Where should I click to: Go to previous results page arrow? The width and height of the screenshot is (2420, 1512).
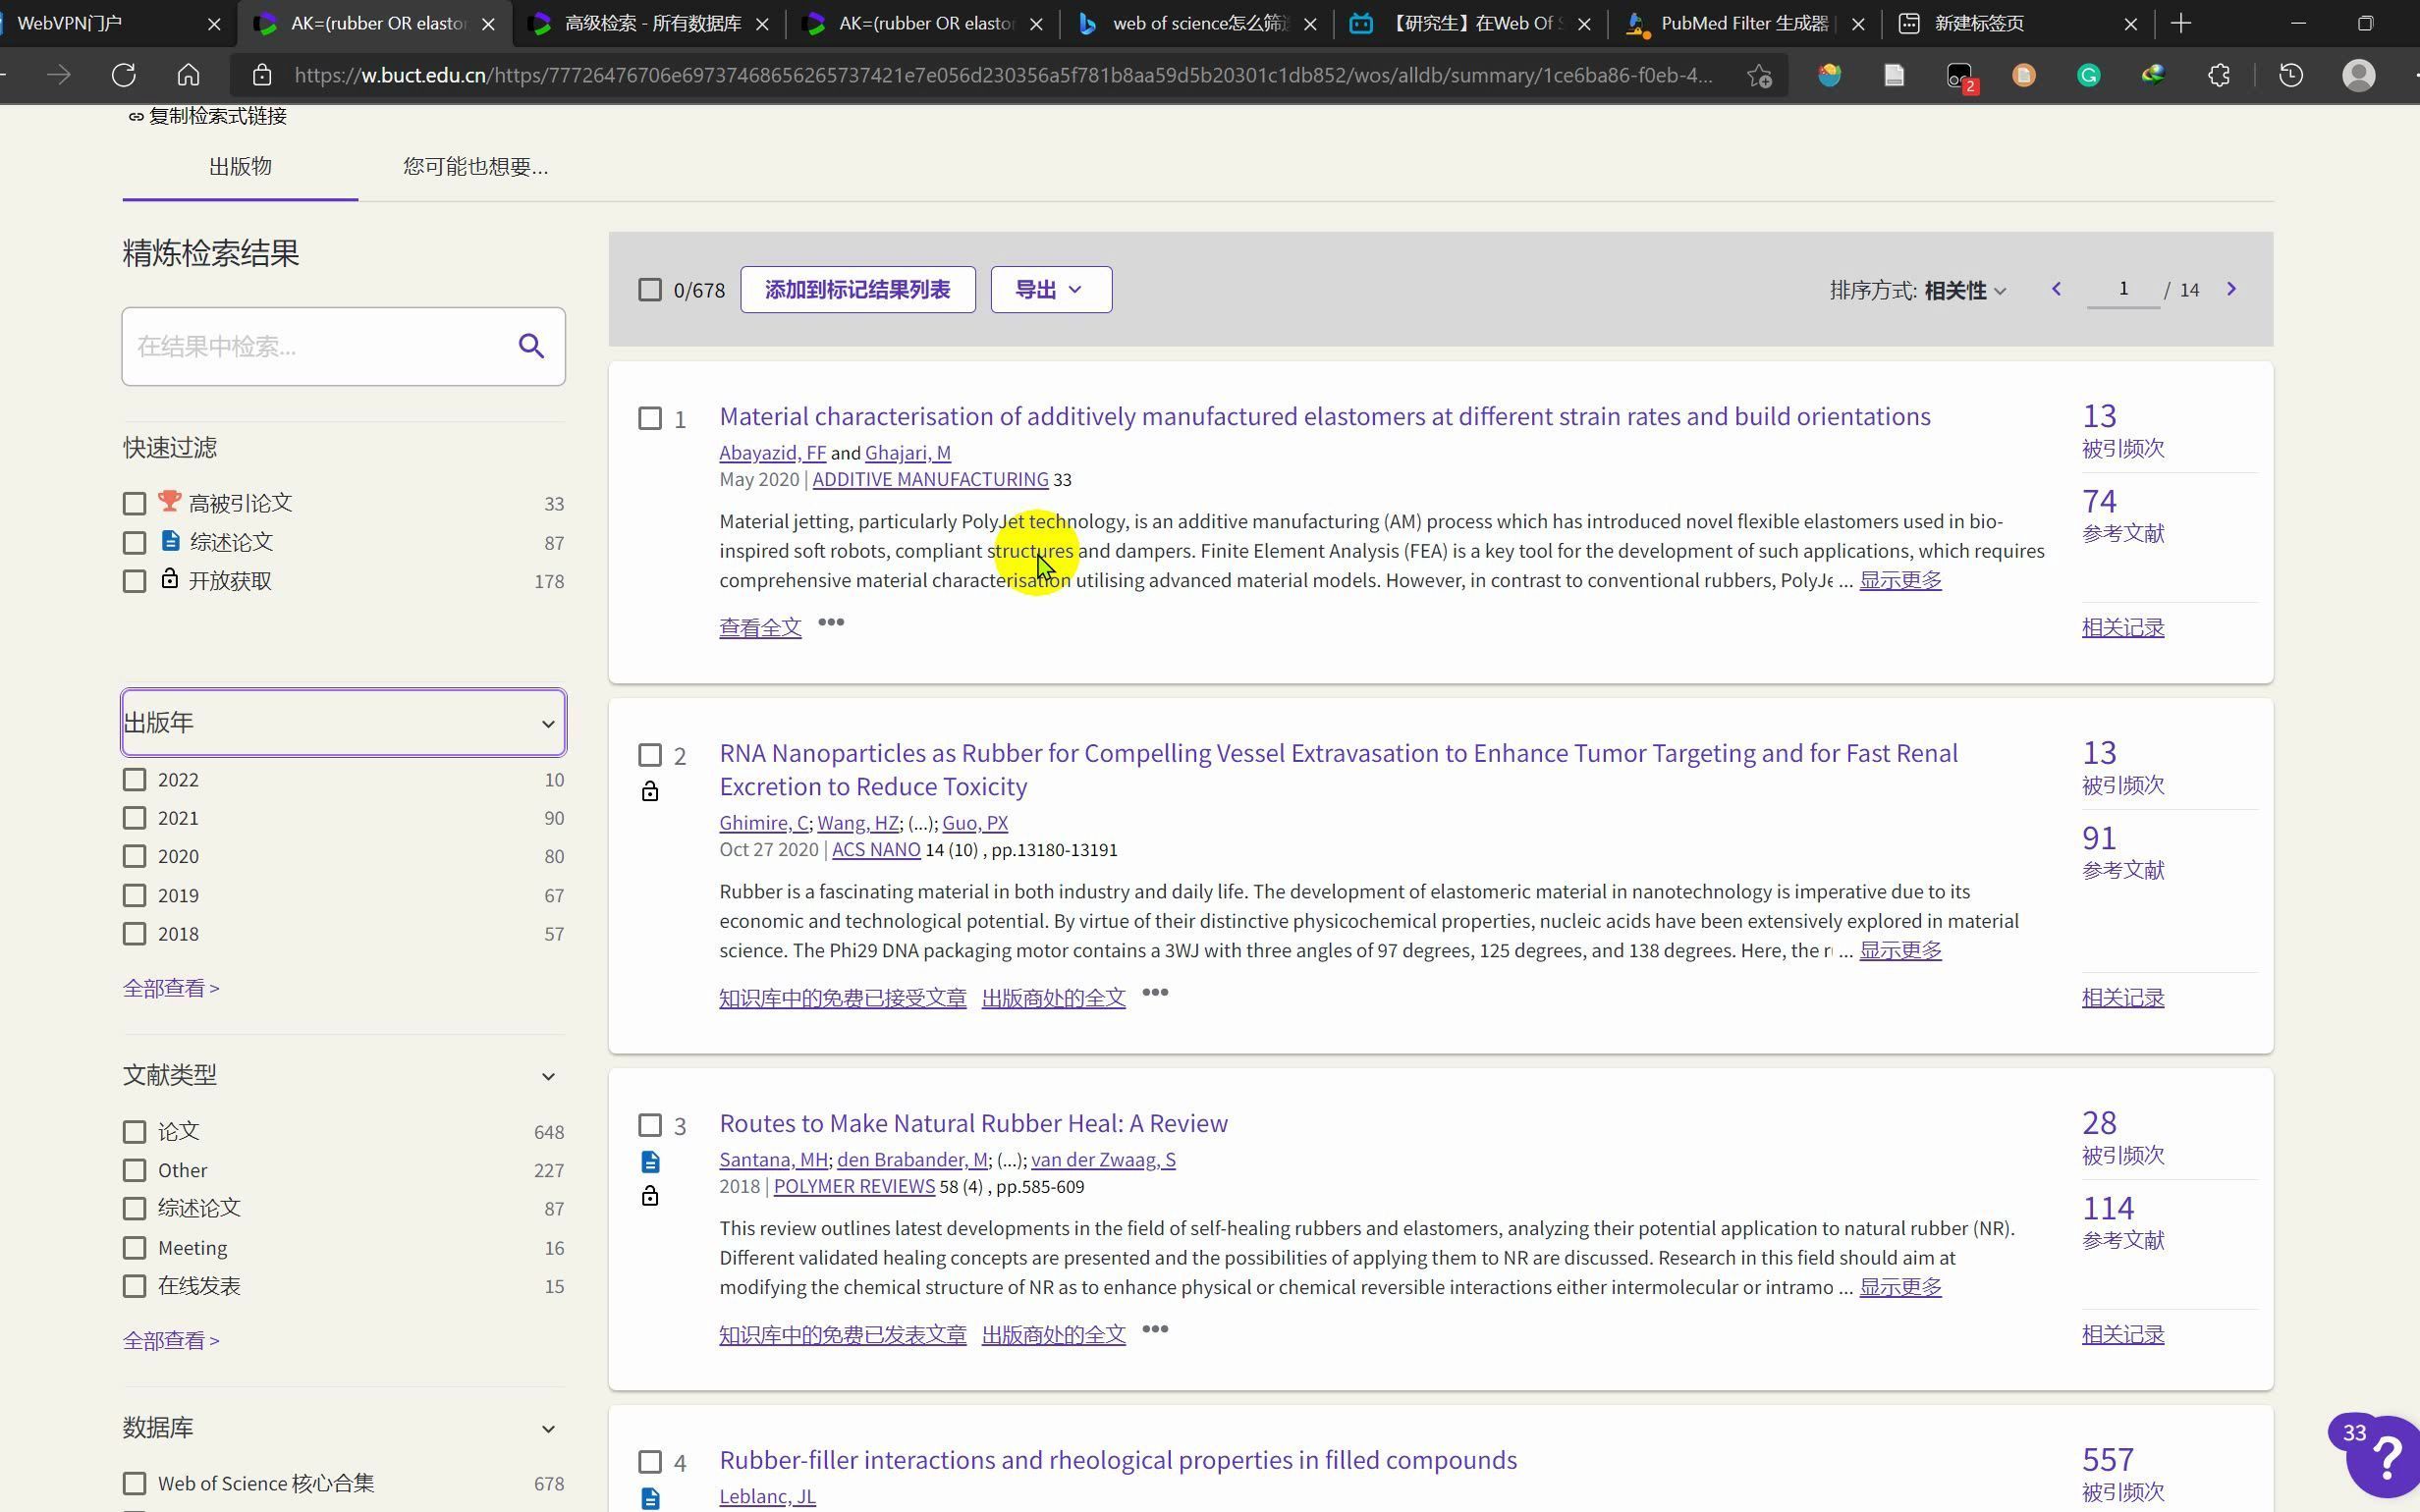click(x=2056, y=289)
